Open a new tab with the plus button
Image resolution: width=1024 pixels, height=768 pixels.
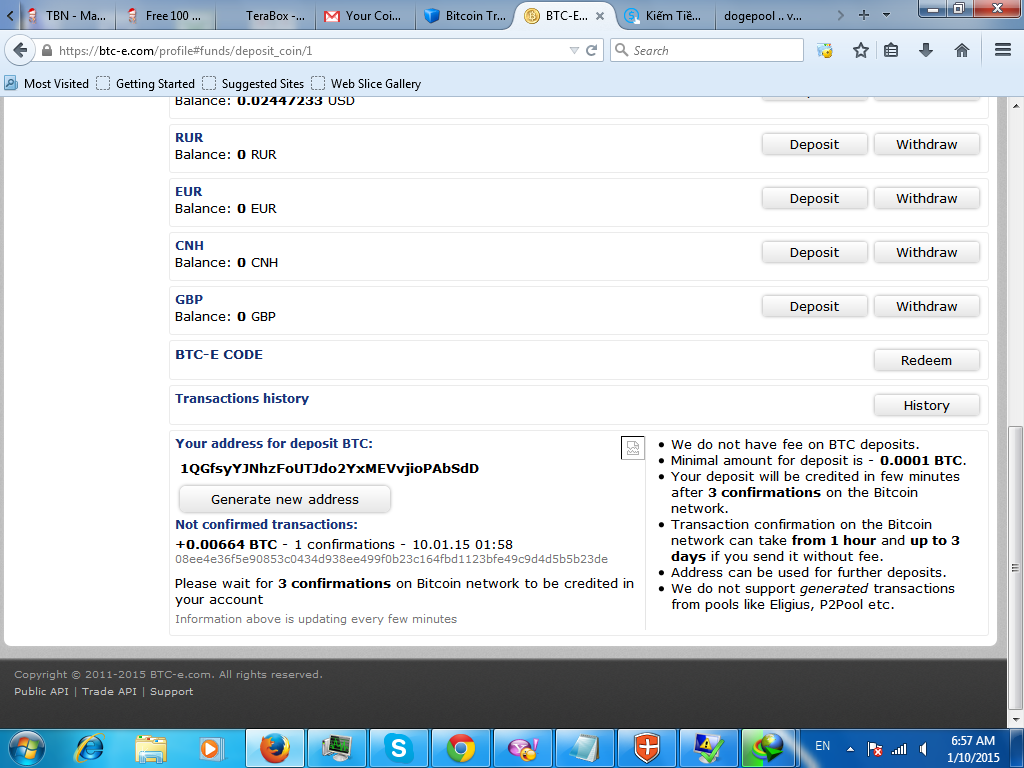click(x=863, y=15)
